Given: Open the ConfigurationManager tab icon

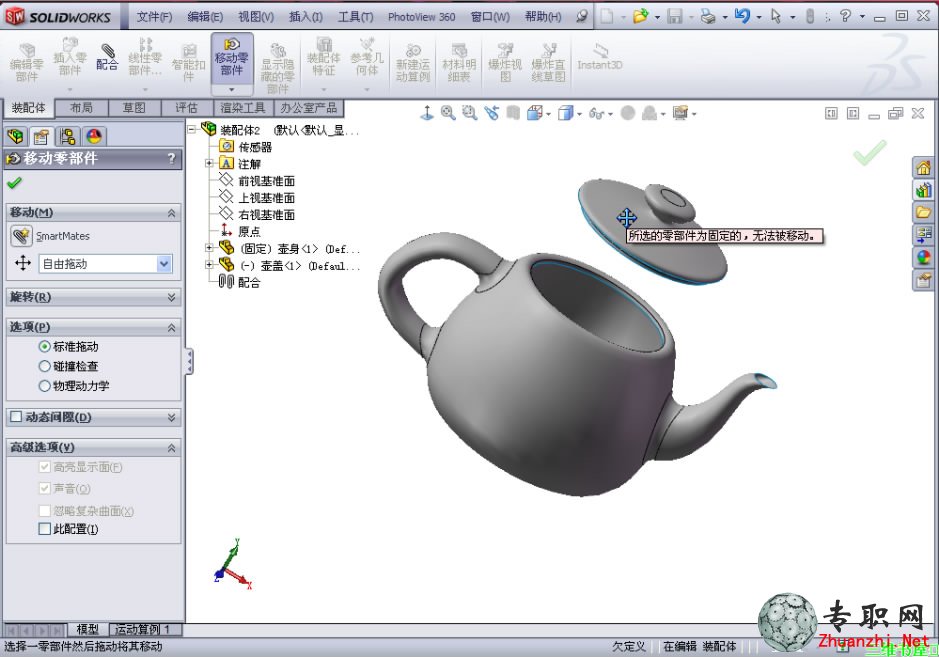Looking at the screenshot, I should pyautogui.click(x=67, y=137).
